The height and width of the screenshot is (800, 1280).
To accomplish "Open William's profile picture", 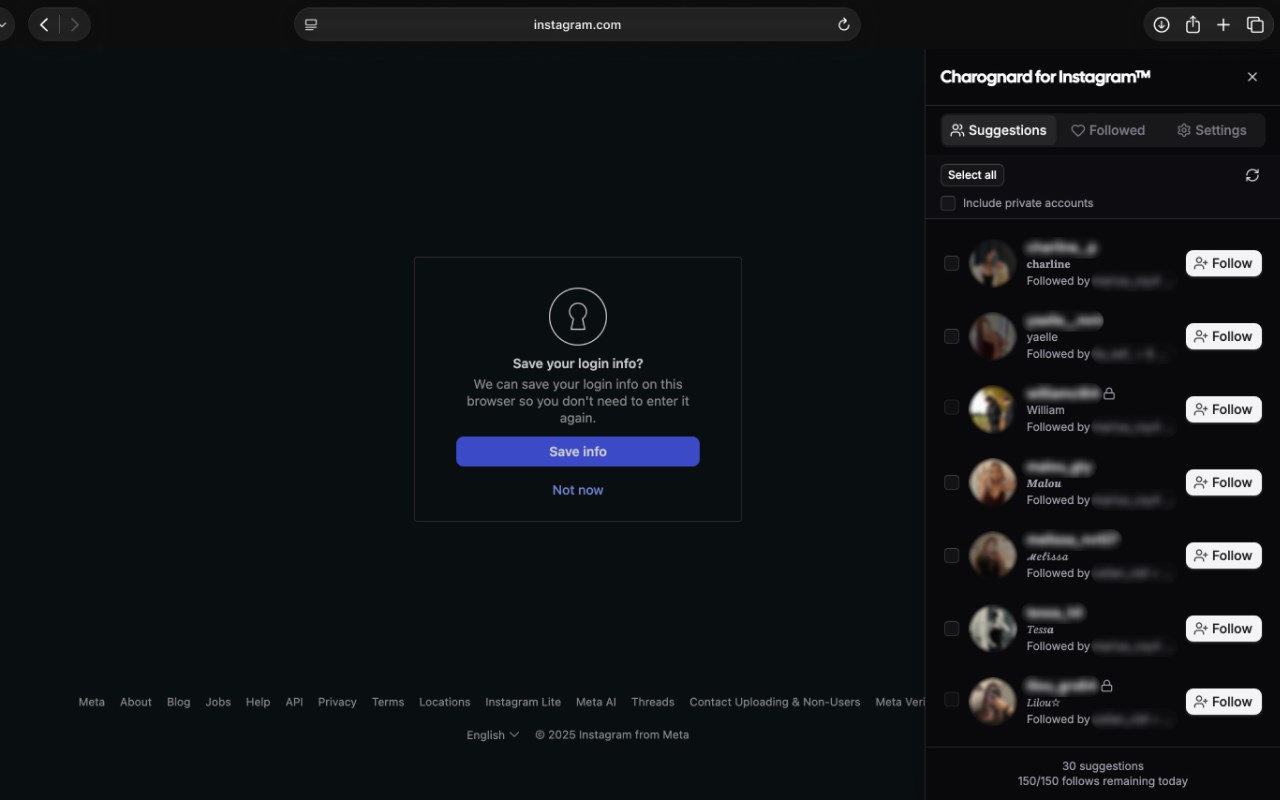I will [x=993, y=409].
